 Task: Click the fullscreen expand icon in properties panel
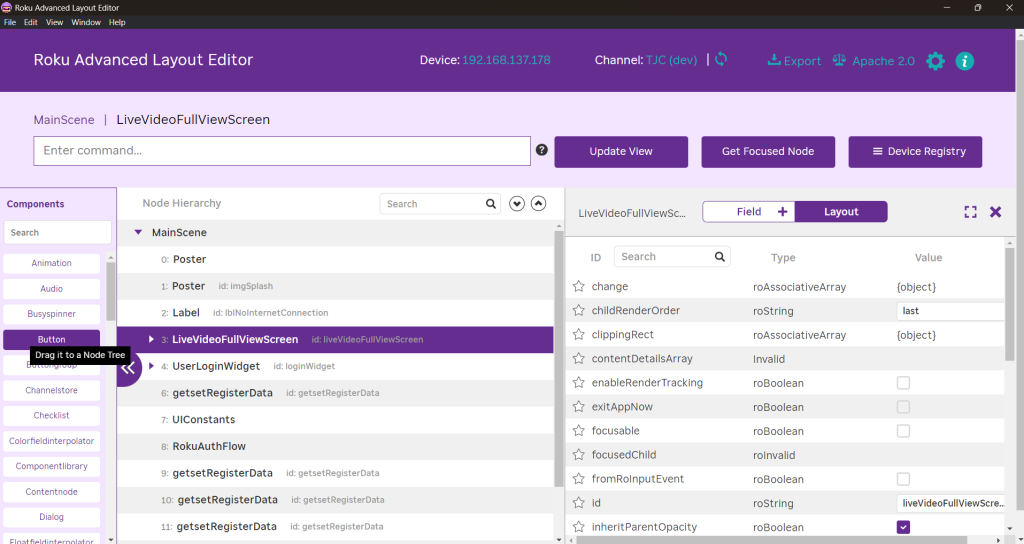click(970, 212)
